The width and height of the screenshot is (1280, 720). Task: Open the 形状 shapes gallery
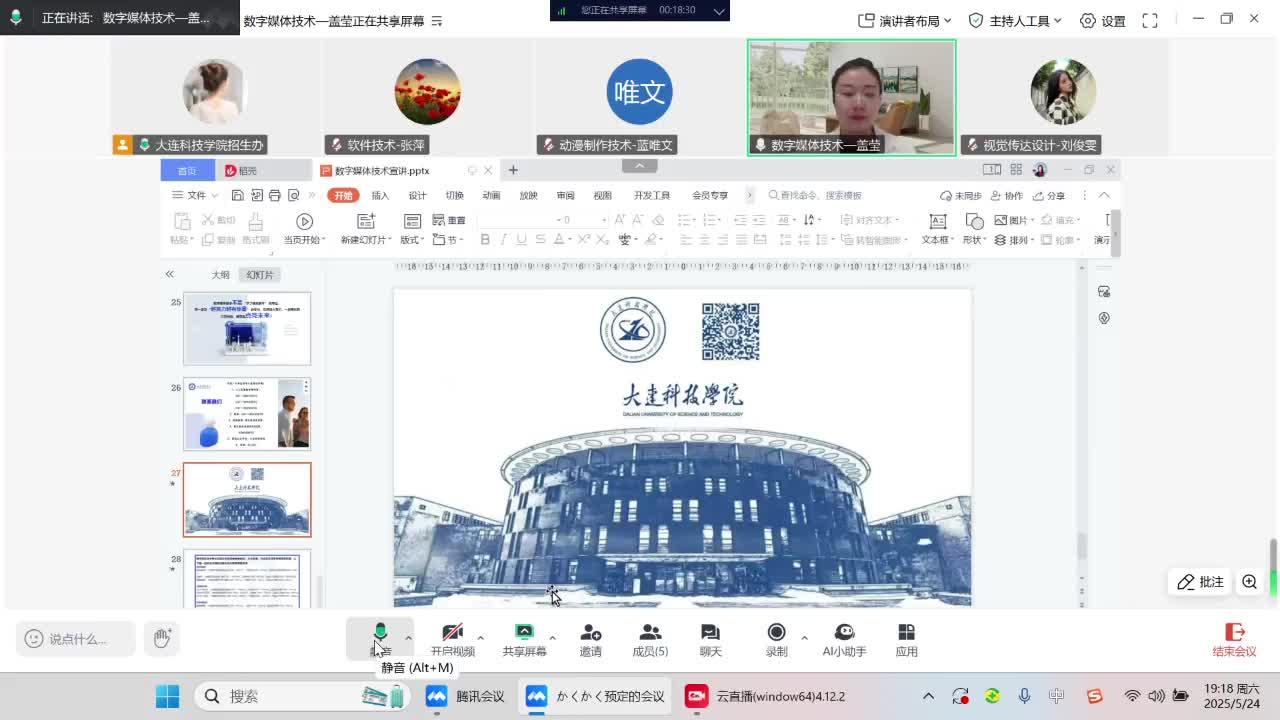point(974,229)
